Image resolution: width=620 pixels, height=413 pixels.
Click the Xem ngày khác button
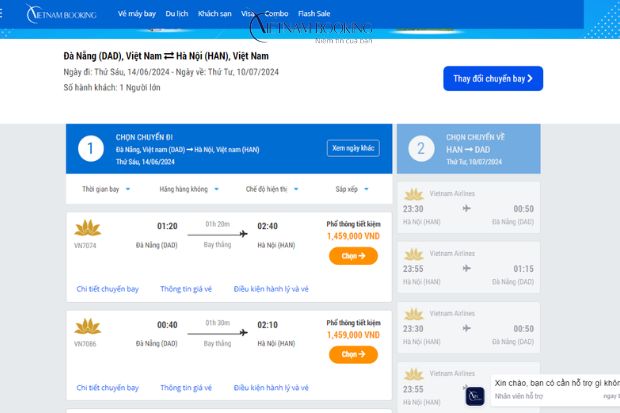353,148
